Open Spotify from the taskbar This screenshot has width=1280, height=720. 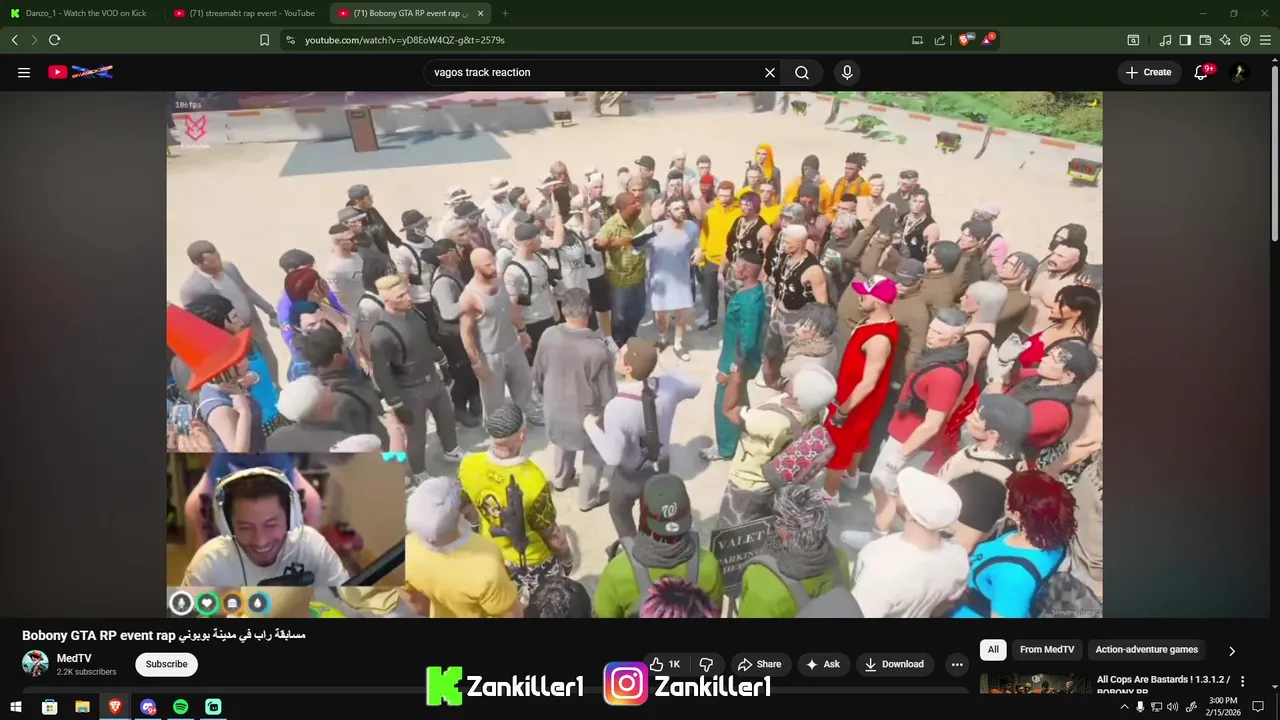[180, 707]
